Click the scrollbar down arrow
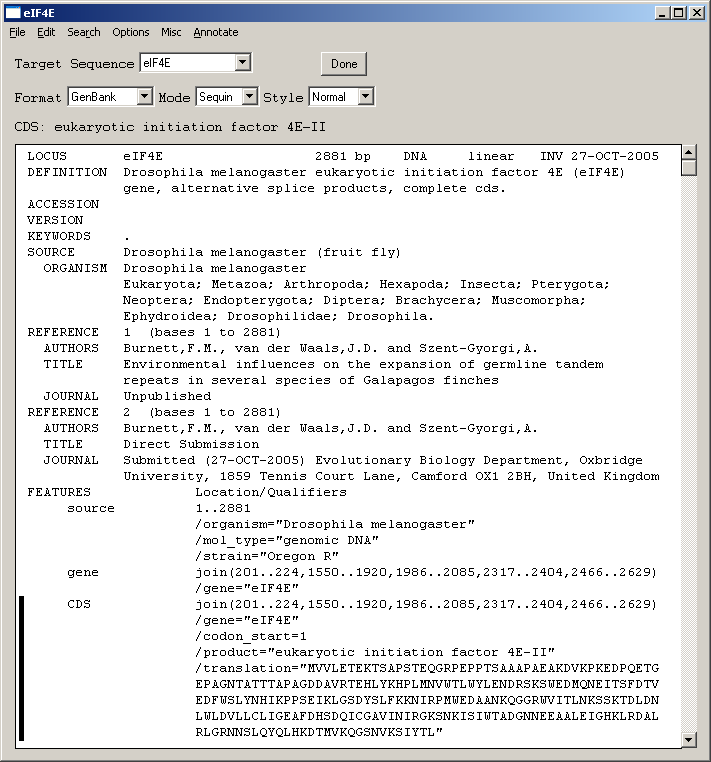Viewport: 711px width, 762px height. (x=688, y=739)
